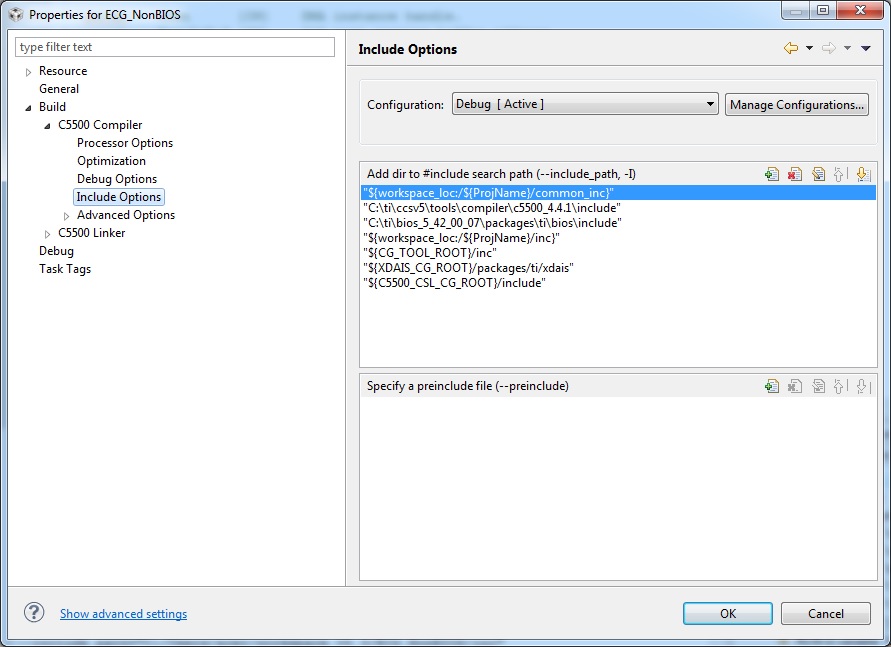Go forward with the gray arrow
Image resolution: width=891 pixels, height=647 pixels.
tap(828, 48)
